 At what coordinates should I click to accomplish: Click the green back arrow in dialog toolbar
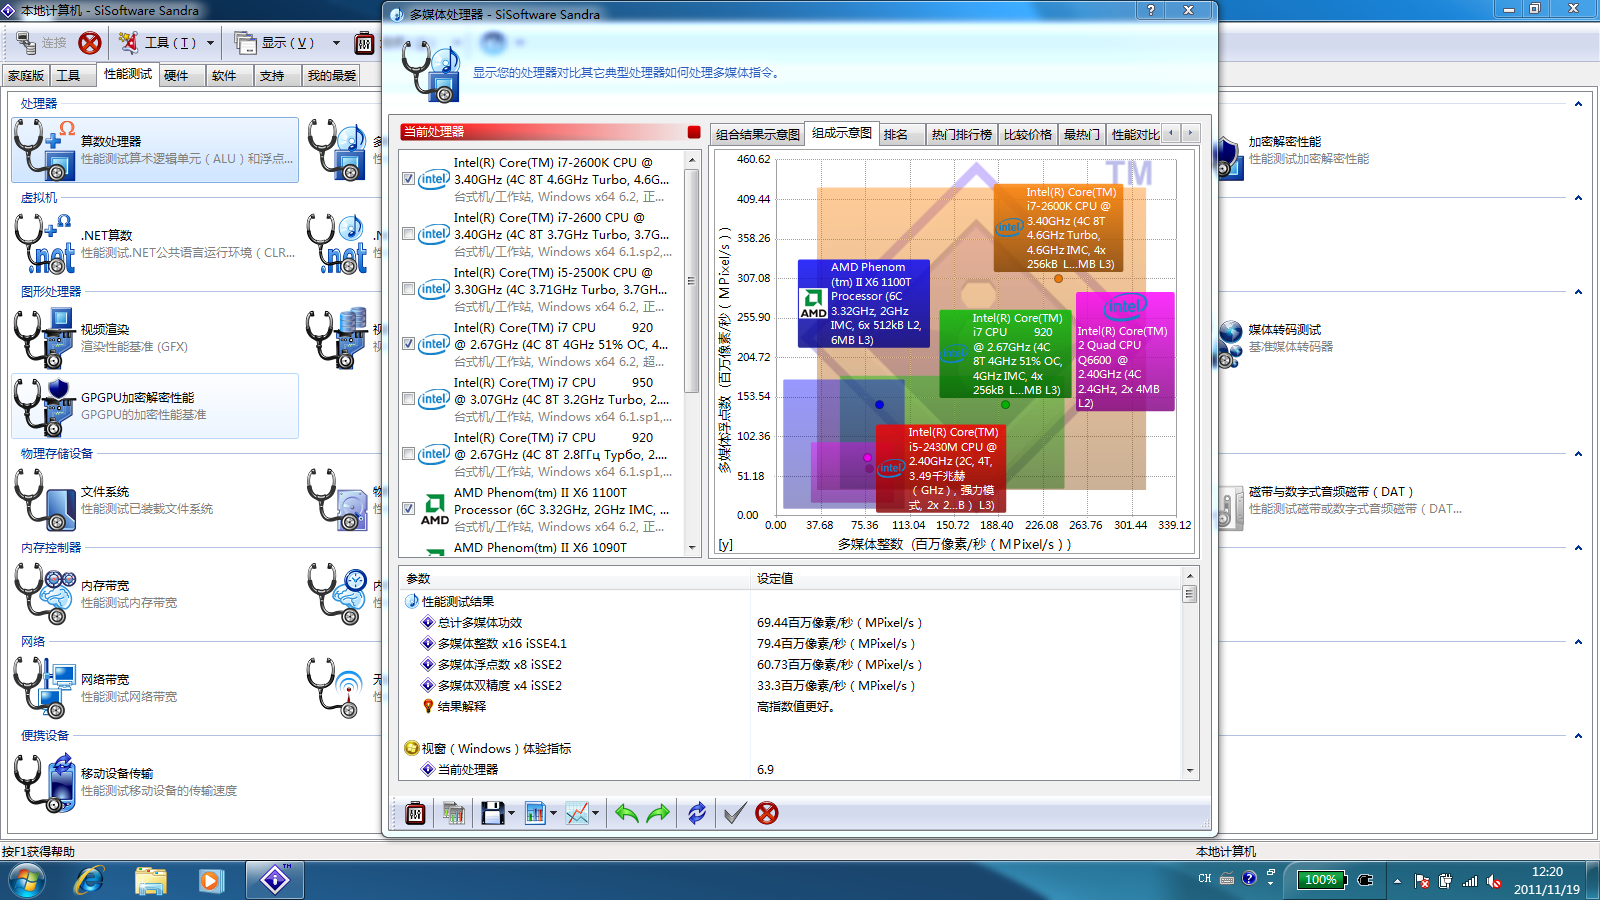pyautogui.click(x=627, y=814)
